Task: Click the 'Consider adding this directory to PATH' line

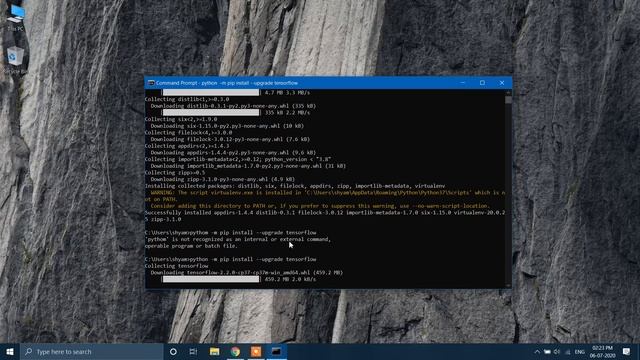Action: click(320, 206)
